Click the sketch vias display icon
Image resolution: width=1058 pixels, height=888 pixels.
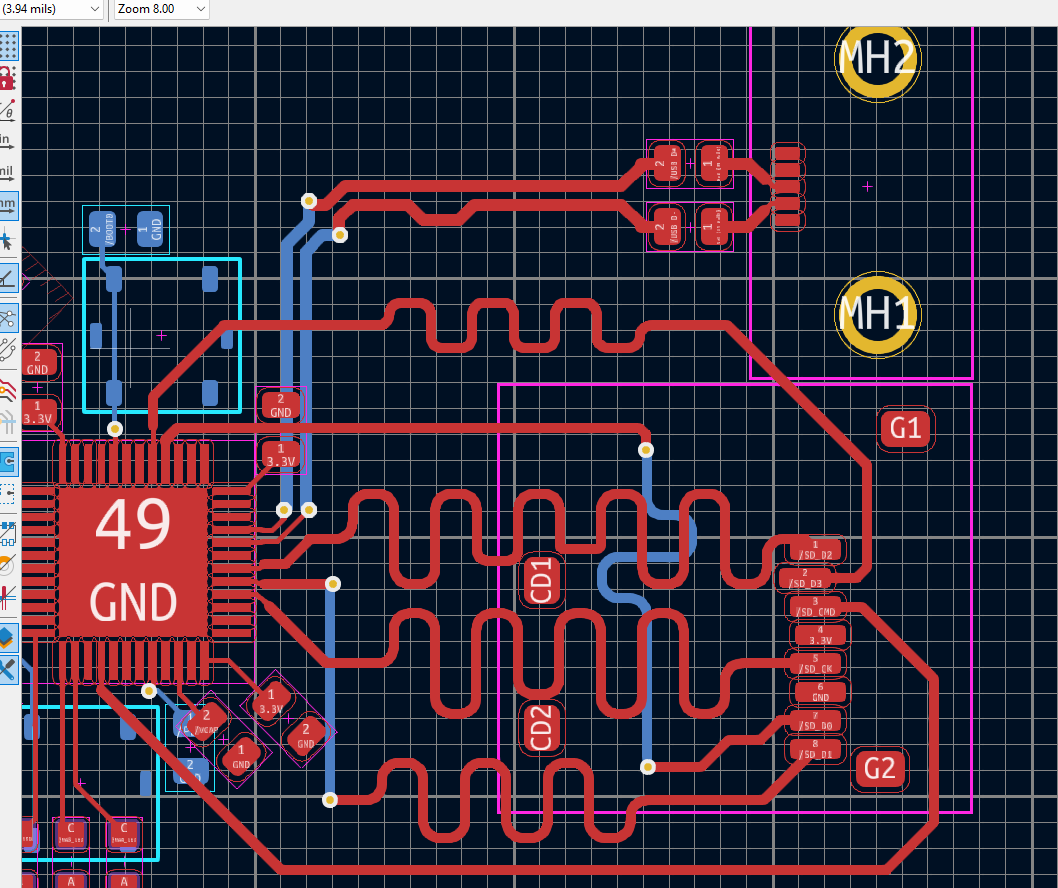10,565
